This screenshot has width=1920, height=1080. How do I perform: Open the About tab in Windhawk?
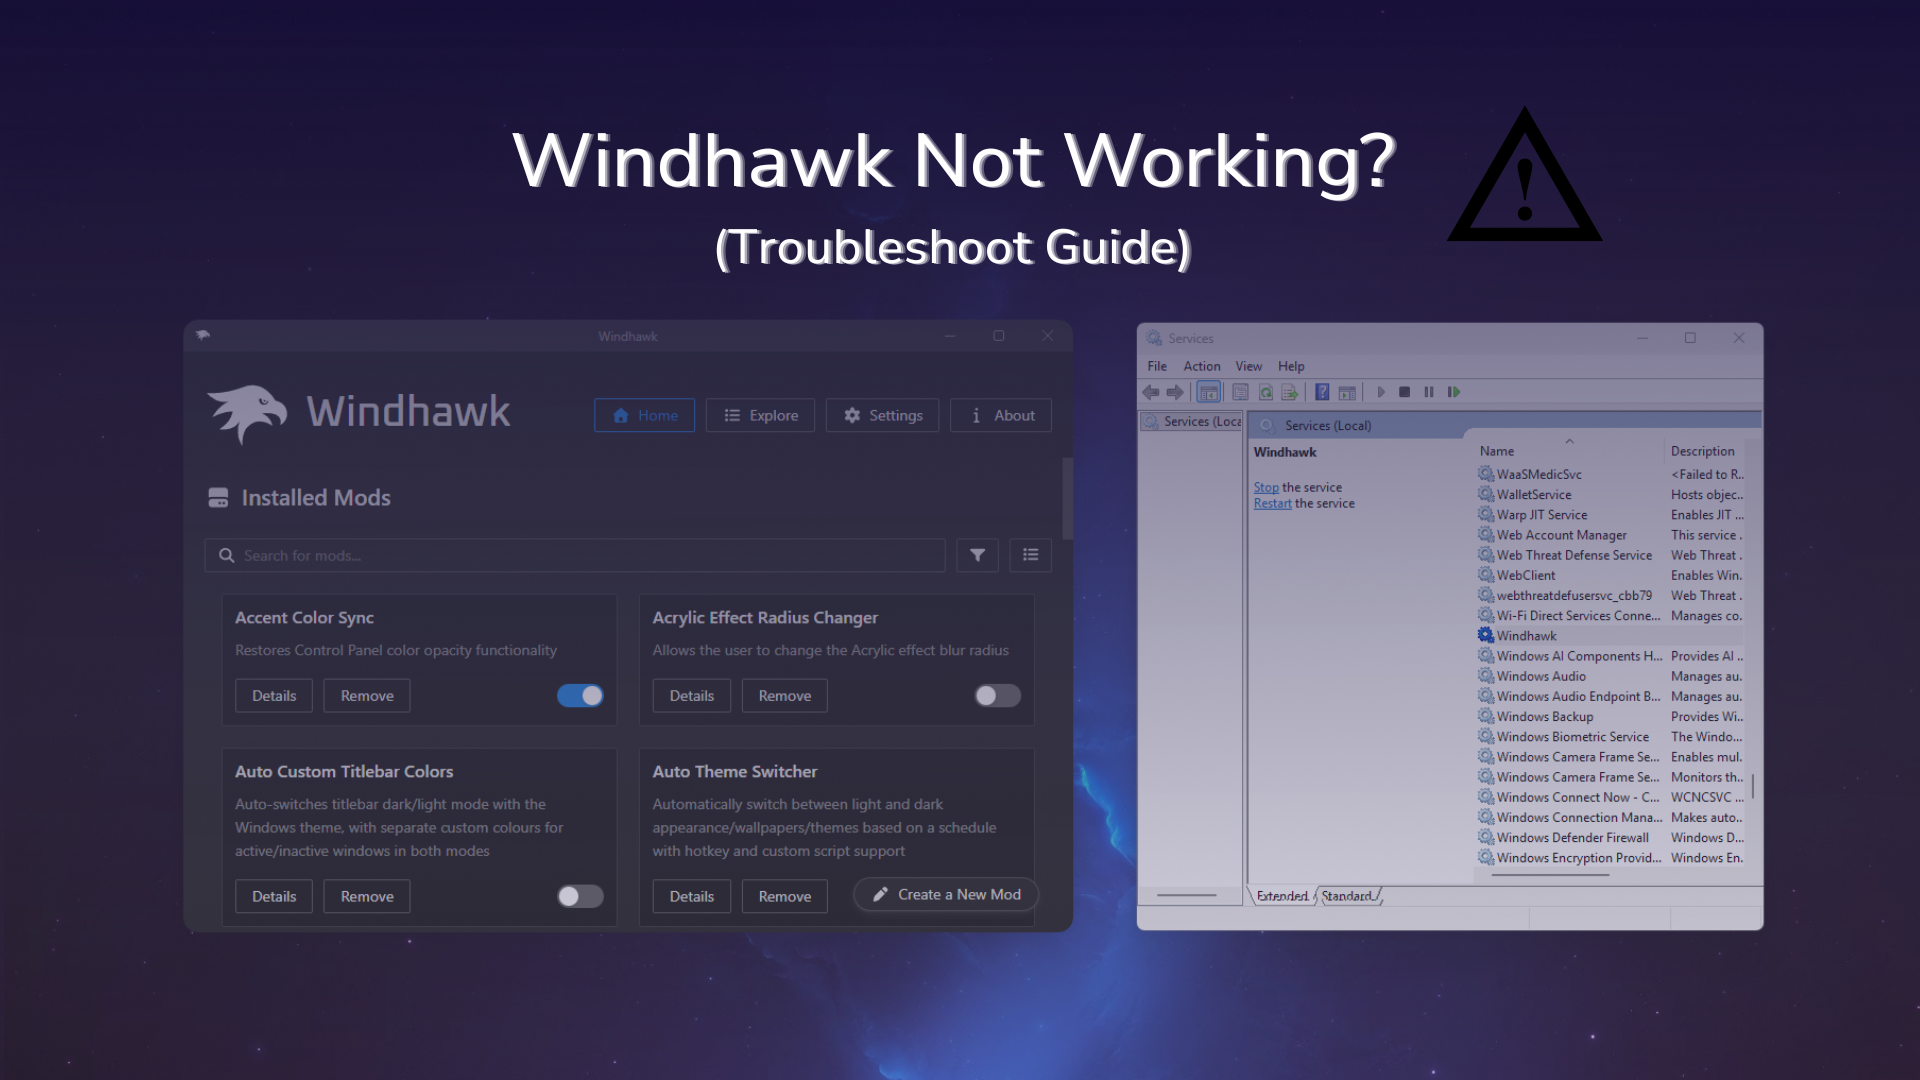[1001, 415]
